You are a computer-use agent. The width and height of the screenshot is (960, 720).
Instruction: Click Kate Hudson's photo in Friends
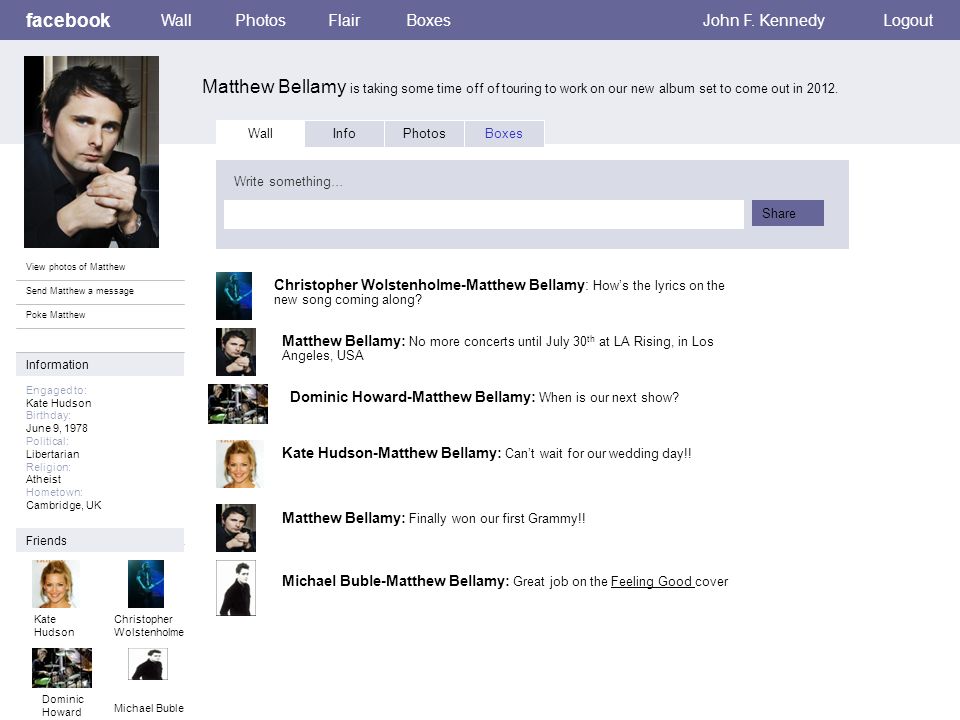pyautogui.click(x=56, y=584)
